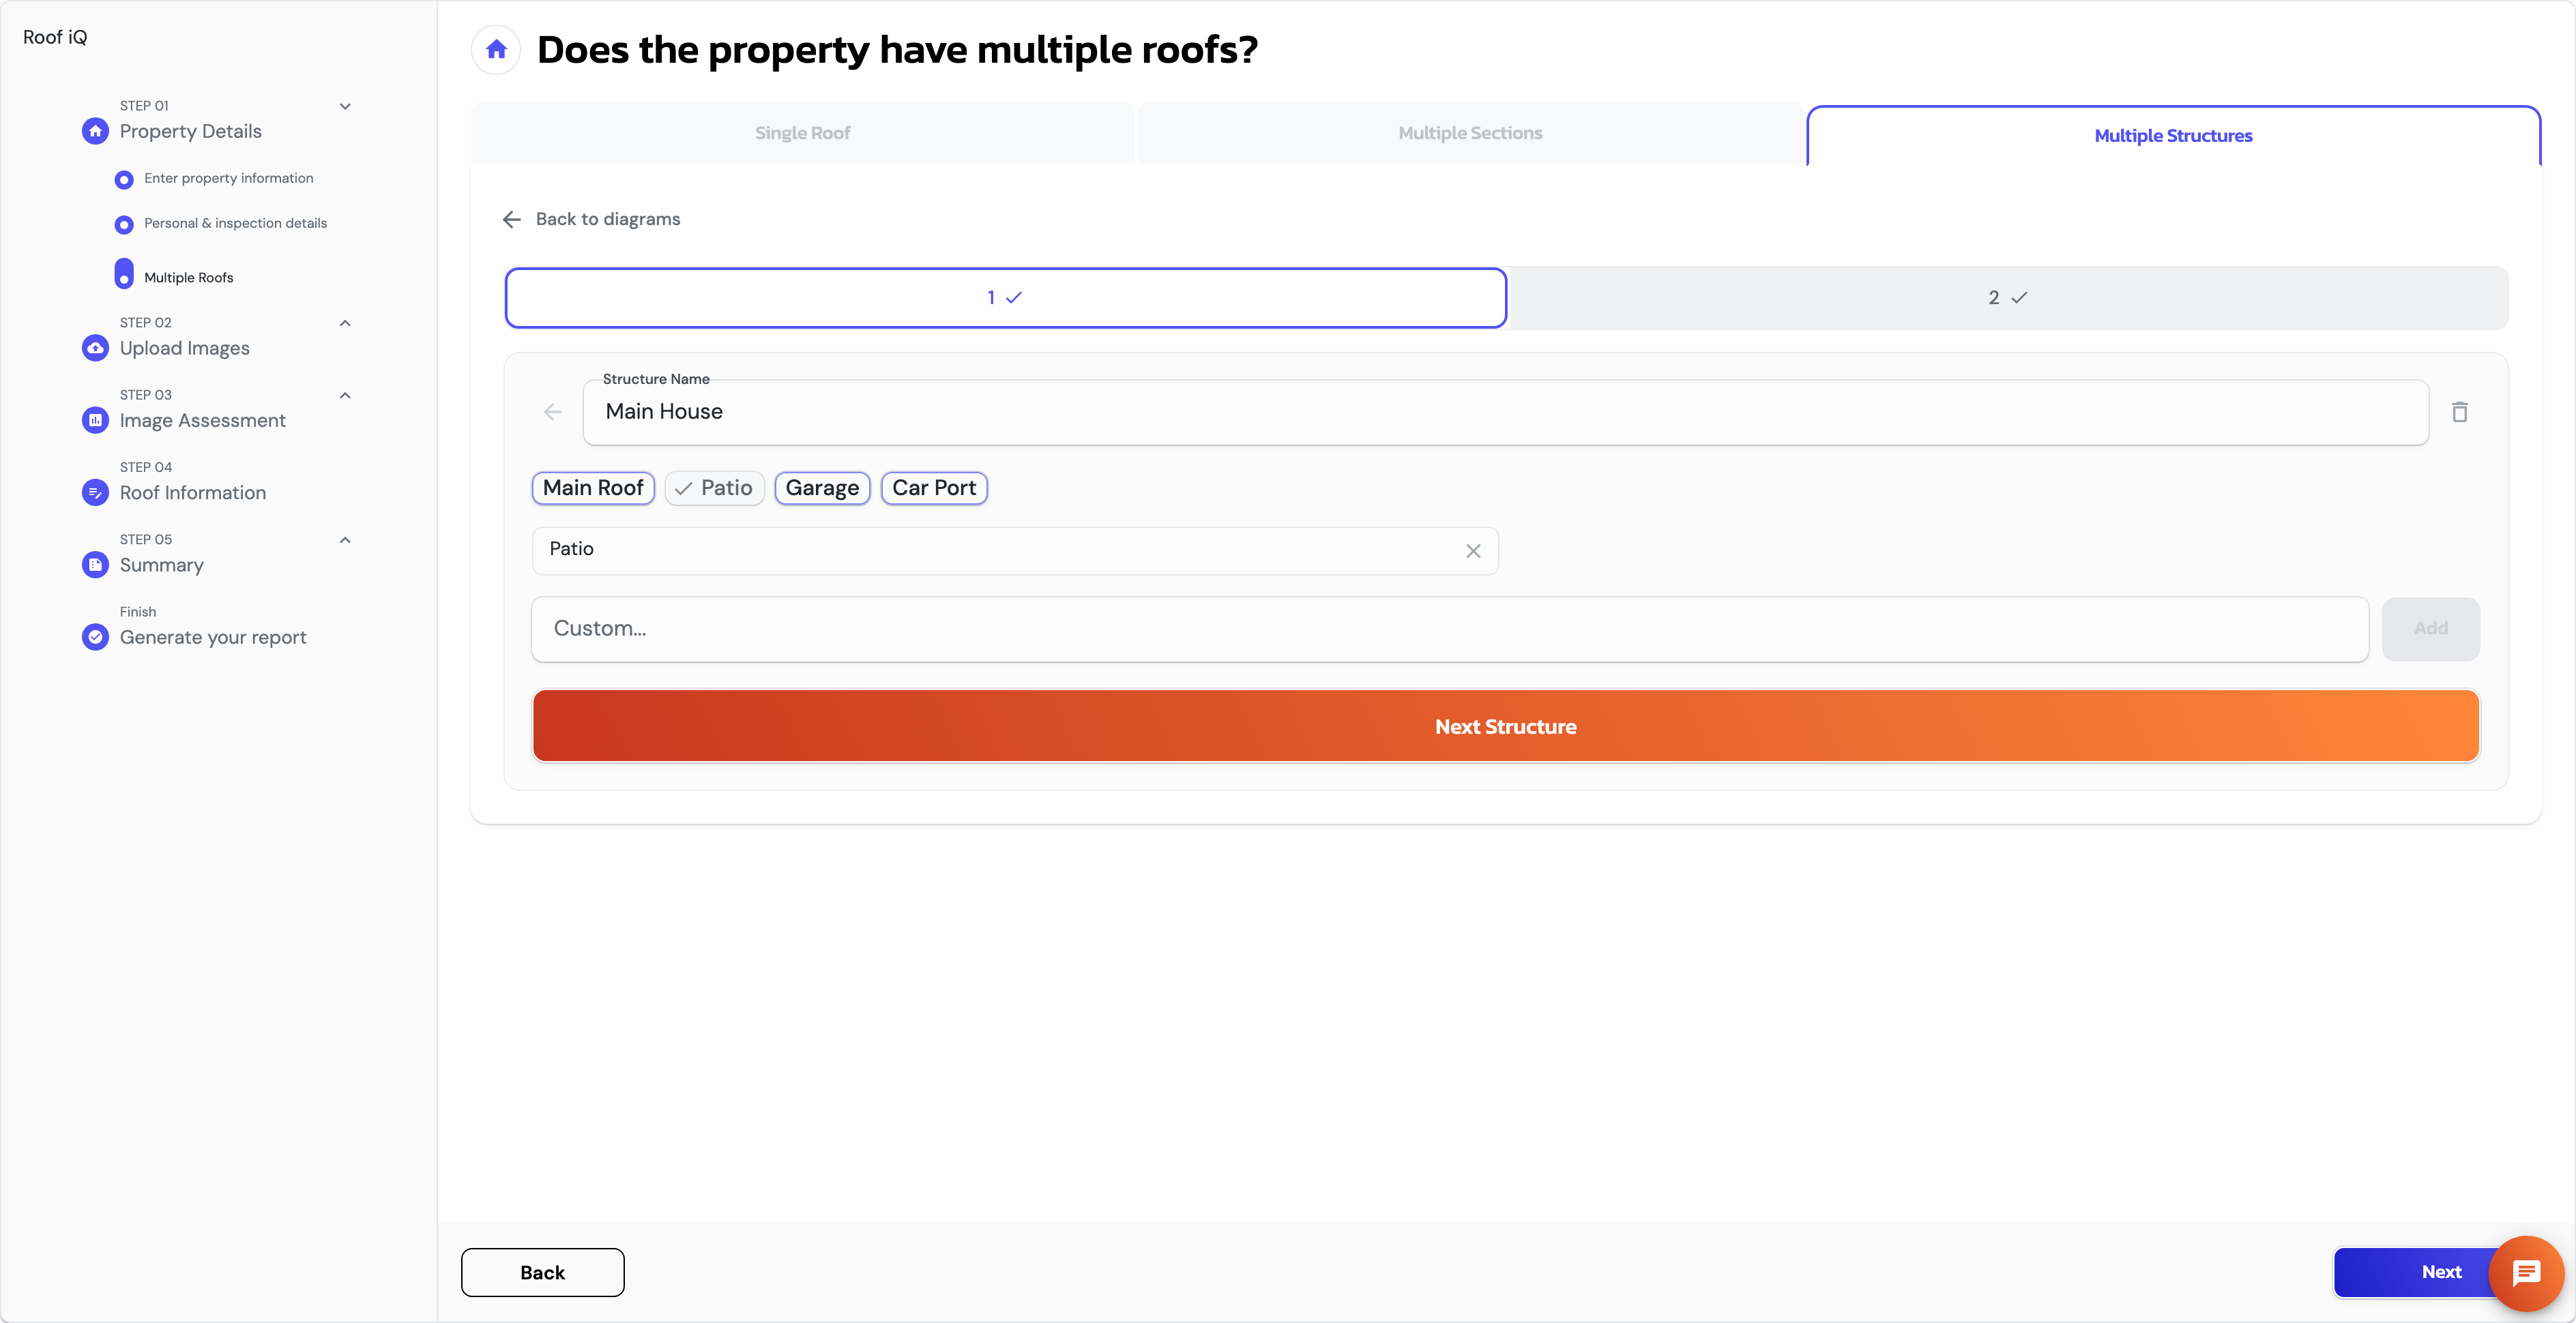The image size is (2576, 1323).
Task: Click the left arrow beside Structure Name
Action: (x=553, y=412)
